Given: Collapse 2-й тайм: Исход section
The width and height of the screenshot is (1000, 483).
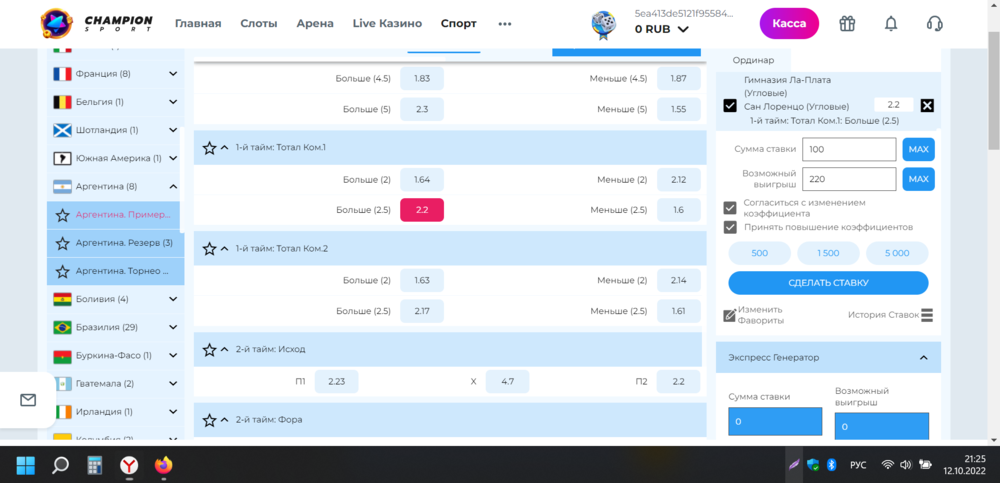Looking at the screenshot, I should (x=224, y=350).
